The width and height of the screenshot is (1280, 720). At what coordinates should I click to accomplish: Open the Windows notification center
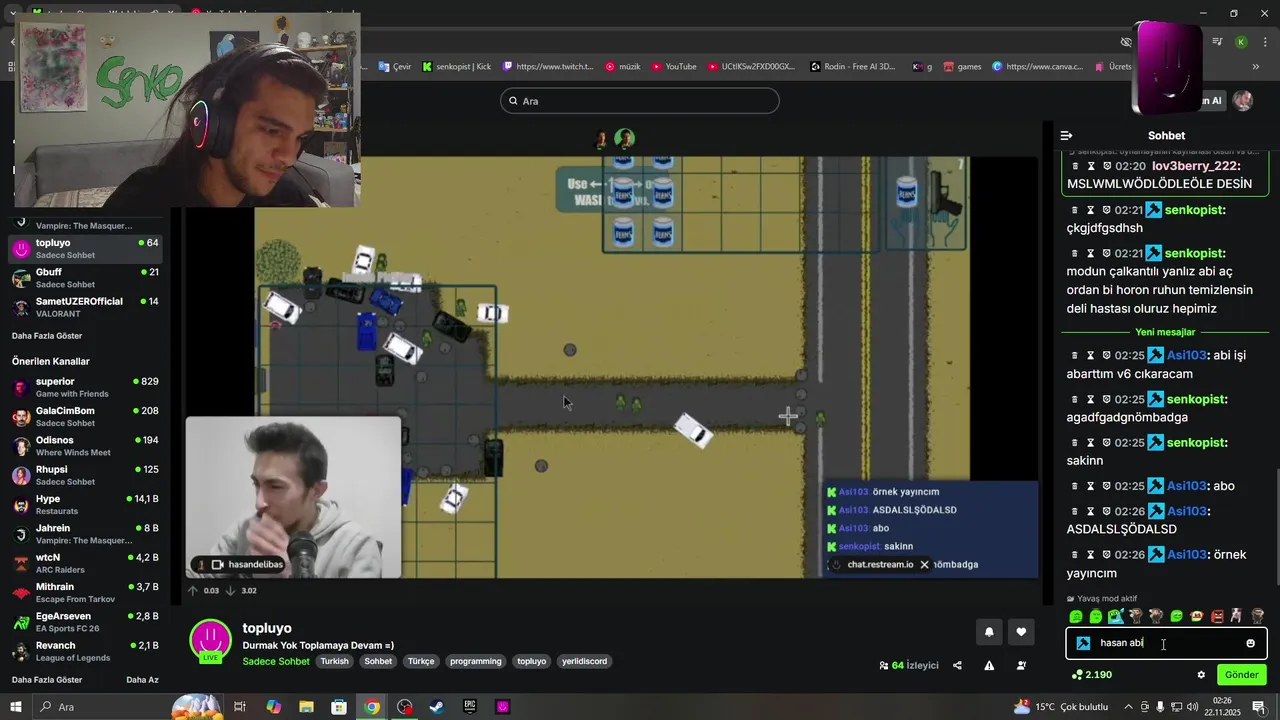pyautogui.click(x=1259, y=707)
